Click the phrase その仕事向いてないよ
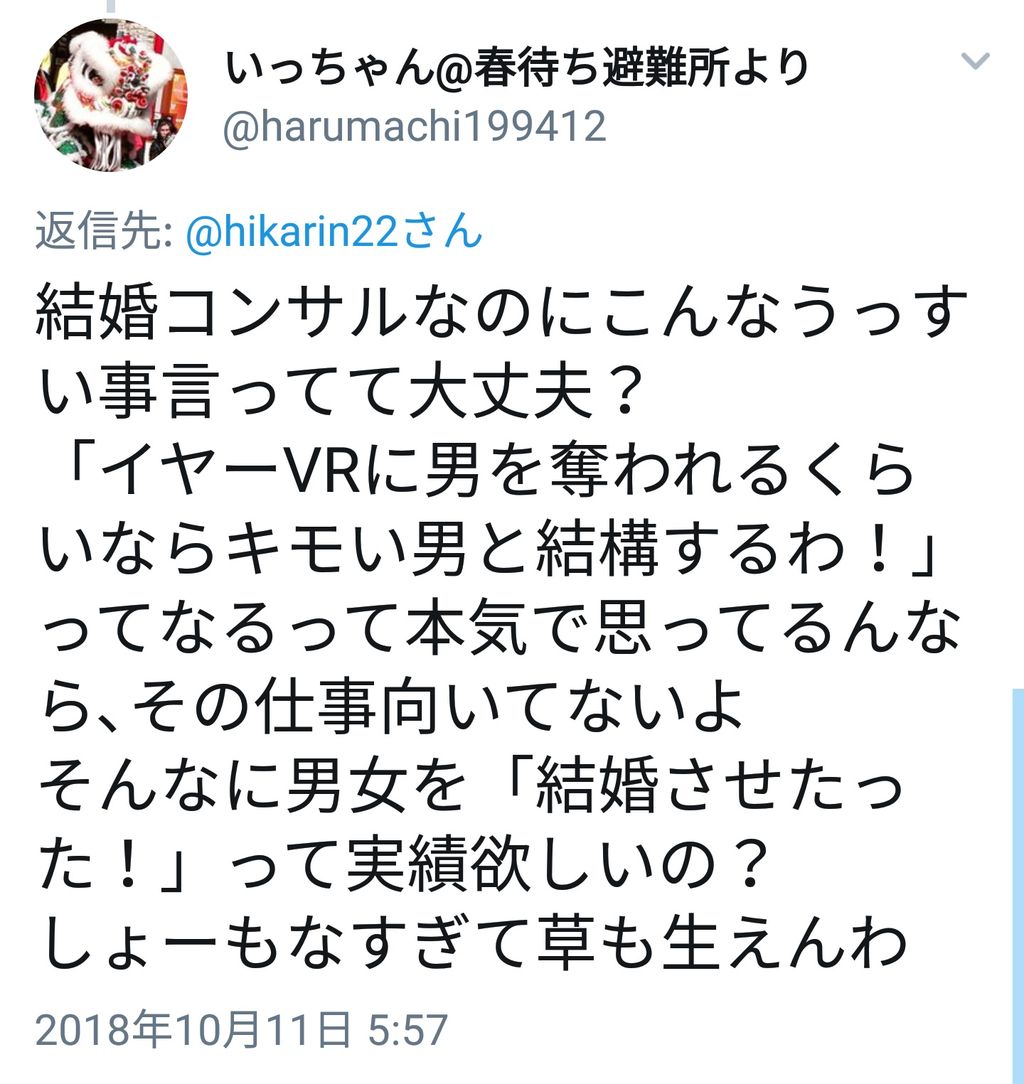The image size is (1024, 1084). click(x=437, y=707)
